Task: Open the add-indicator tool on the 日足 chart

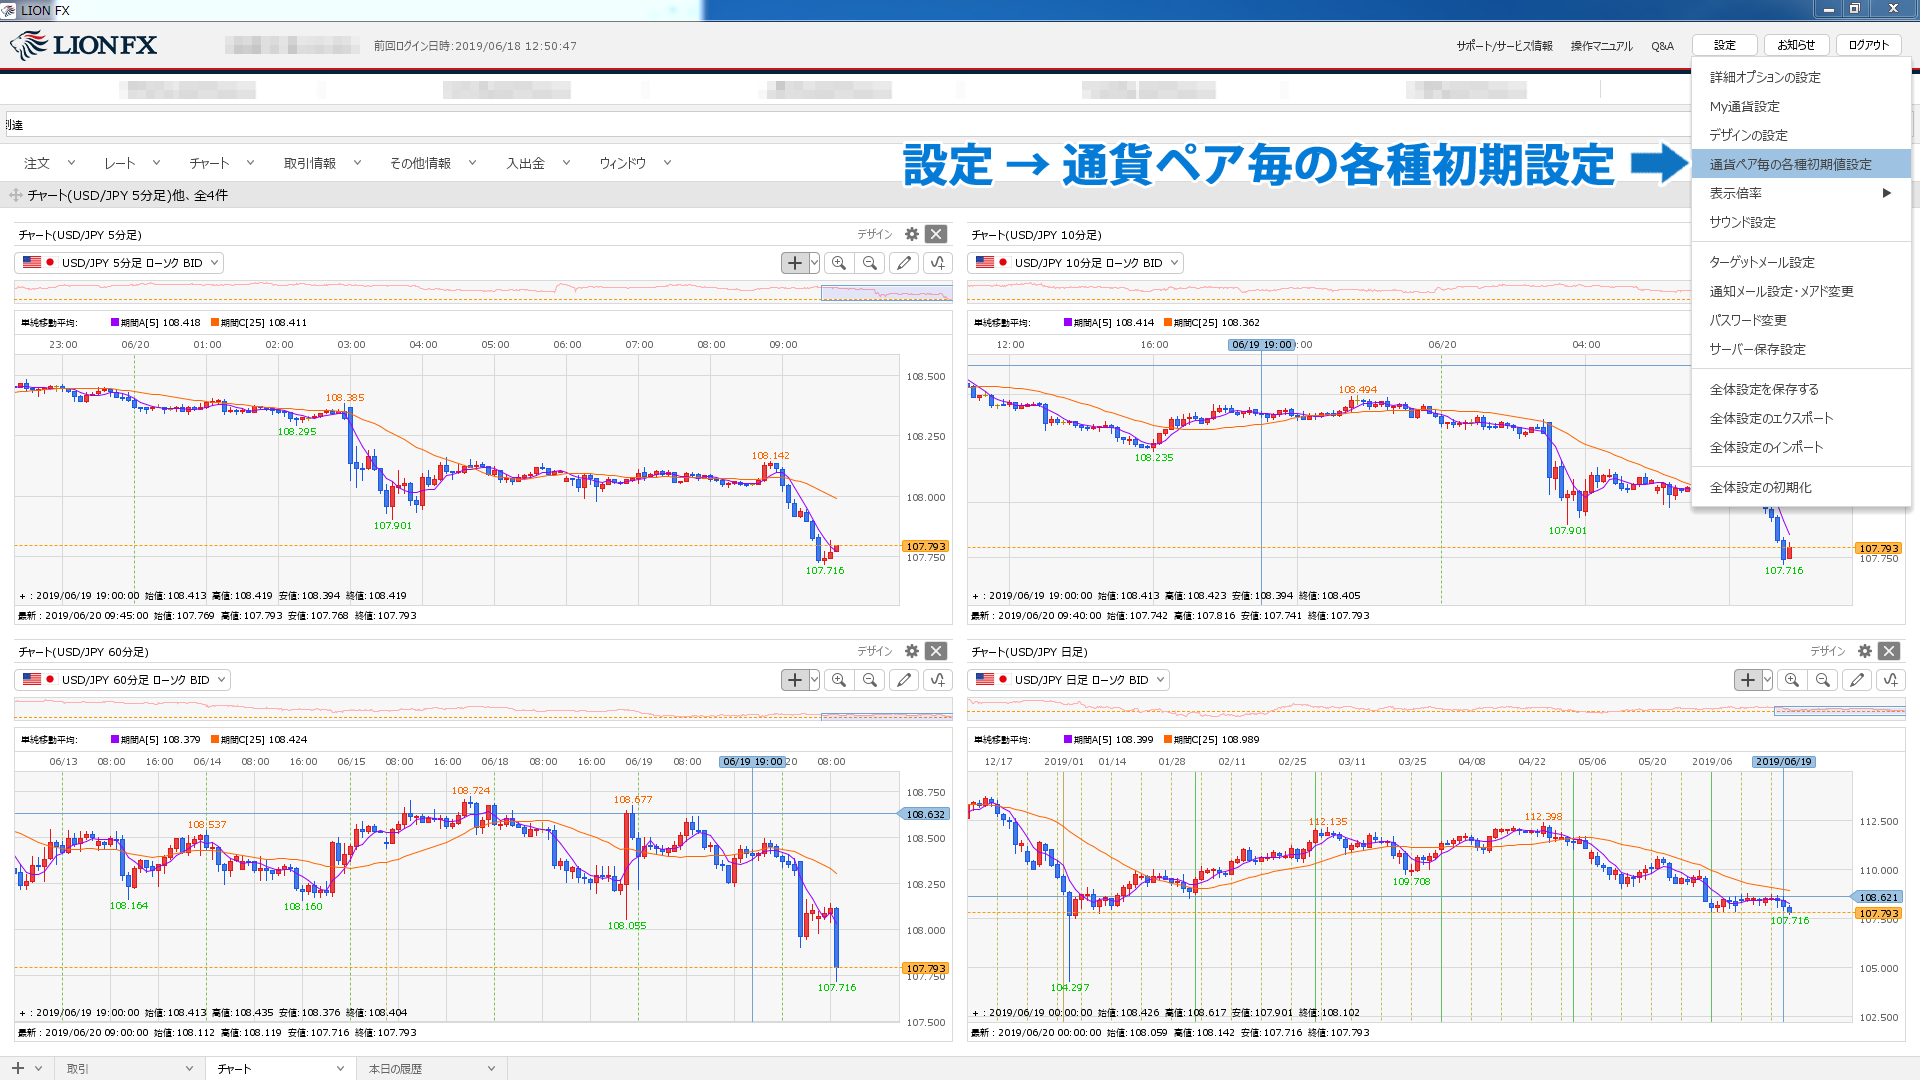Action: click(x=1890, y=679)
